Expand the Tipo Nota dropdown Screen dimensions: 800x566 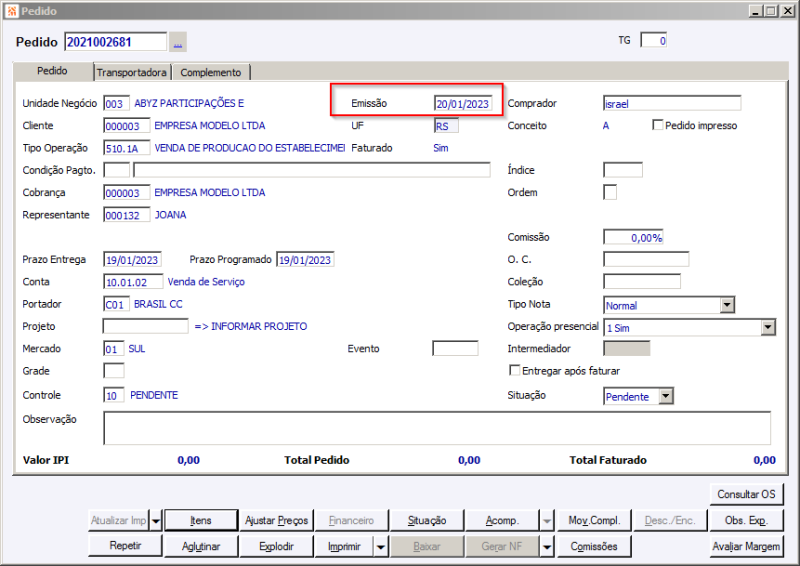click(727, 305)
